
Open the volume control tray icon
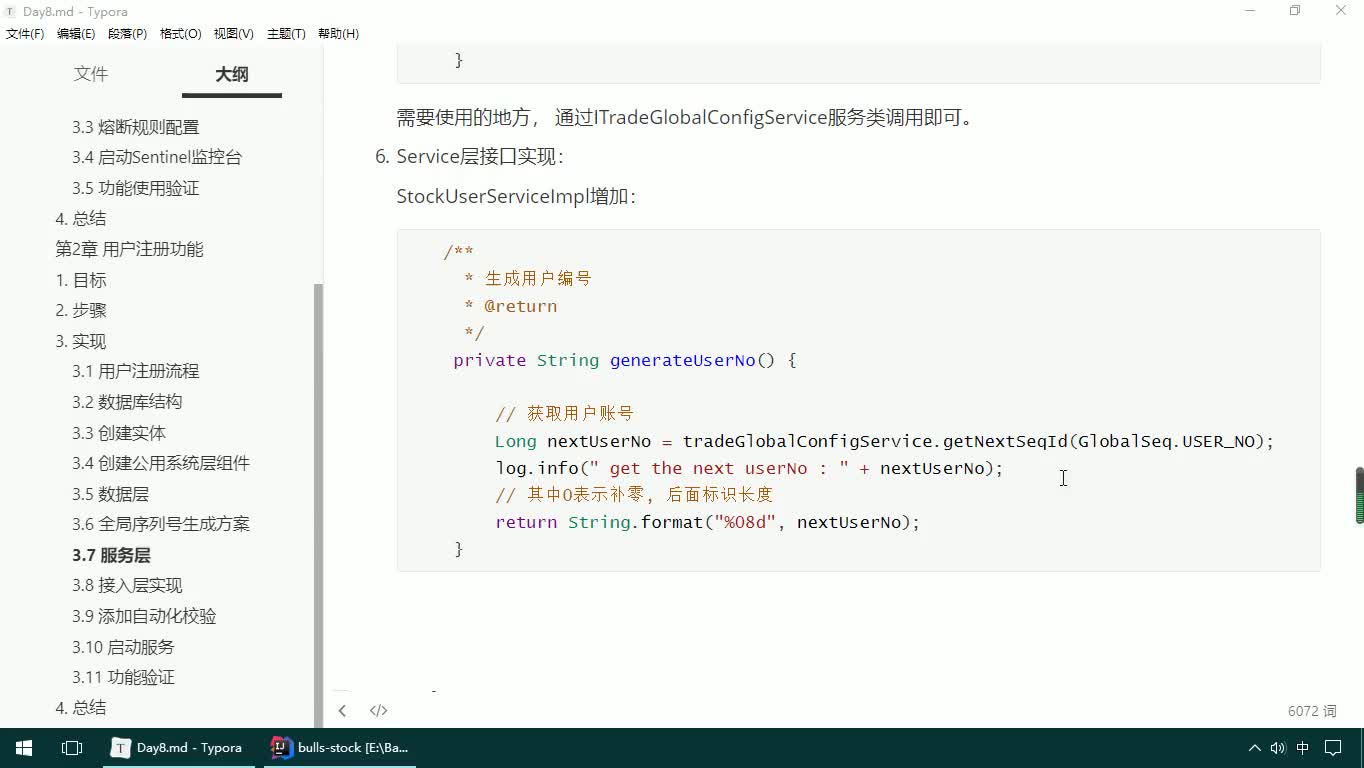tap(1278, 747)
